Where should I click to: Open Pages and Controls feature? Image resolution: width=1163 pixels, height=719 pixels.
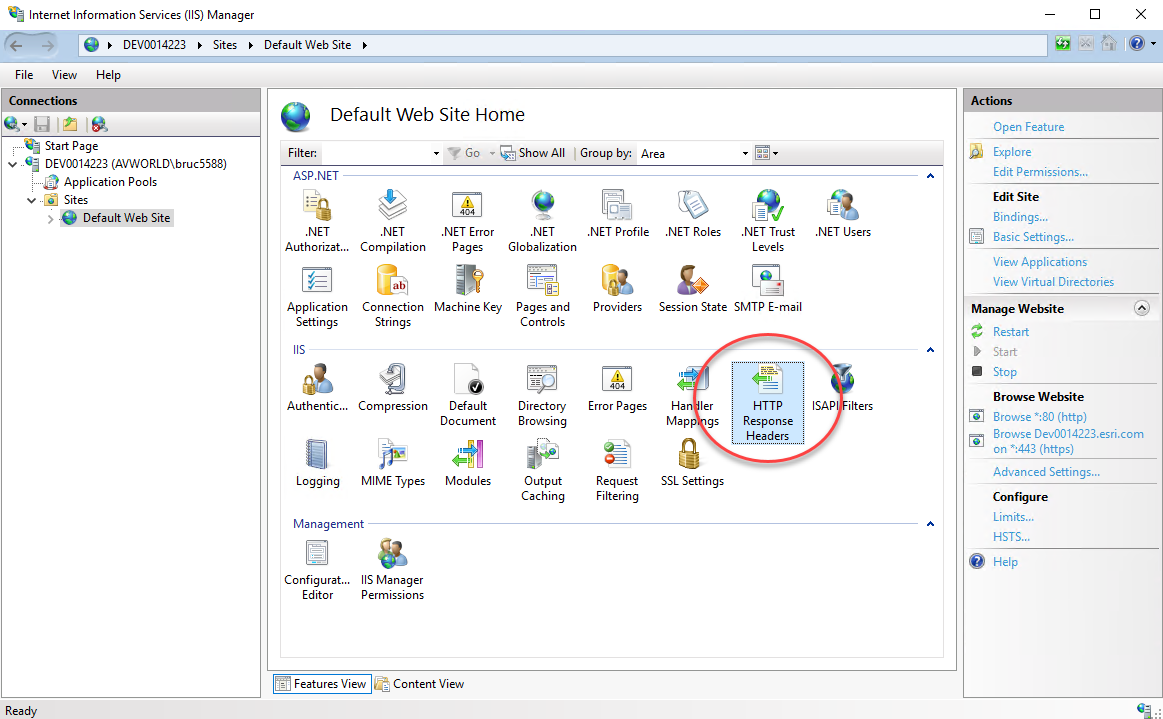point(542,296)
